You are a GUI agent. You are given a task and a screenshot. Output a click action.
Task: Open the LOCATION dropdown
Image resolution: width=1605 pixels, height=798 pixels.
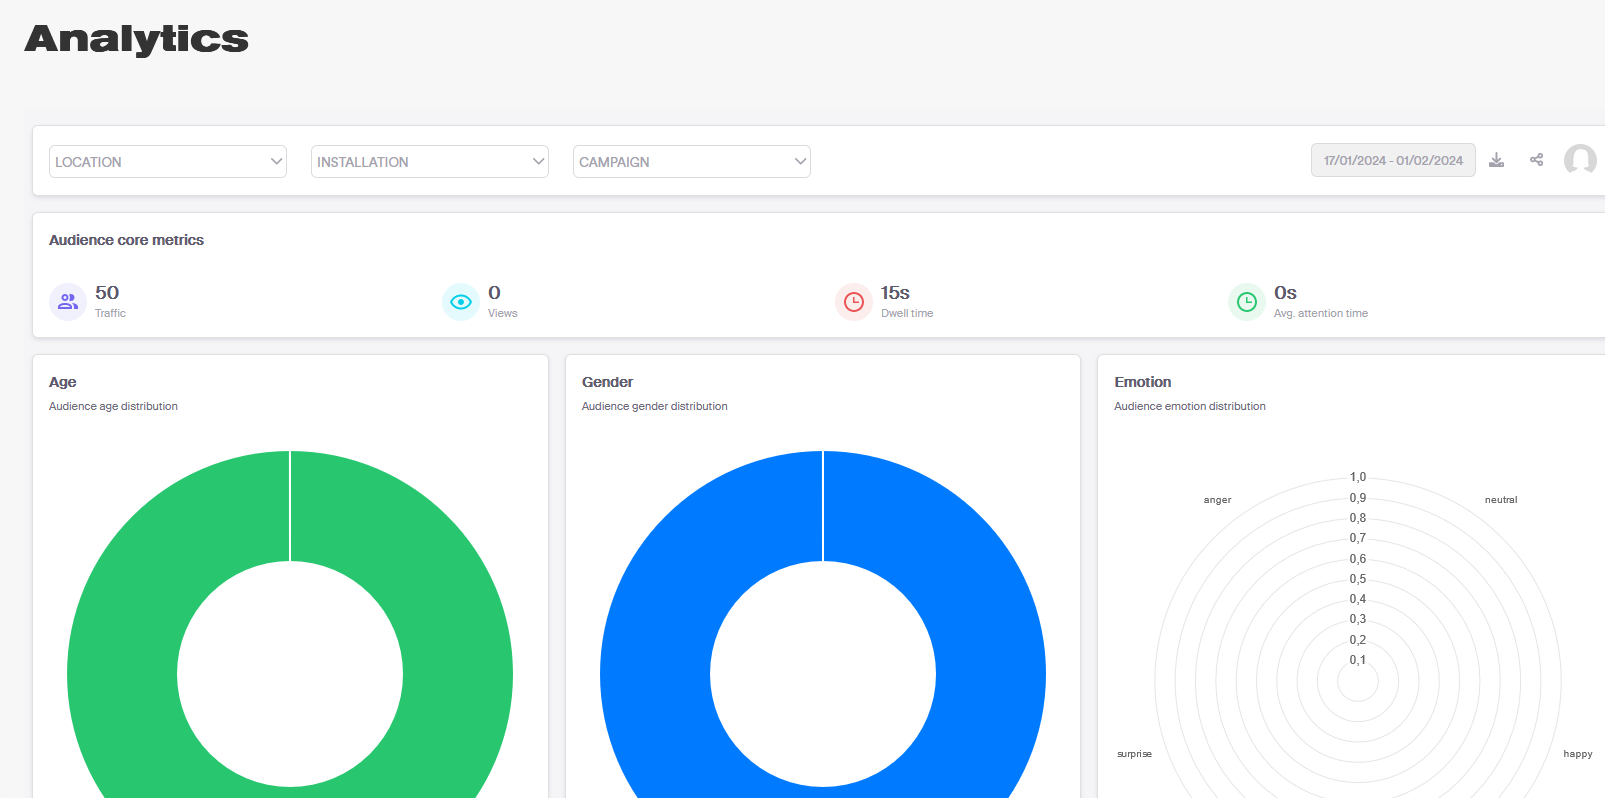click(x=168, y=162)
